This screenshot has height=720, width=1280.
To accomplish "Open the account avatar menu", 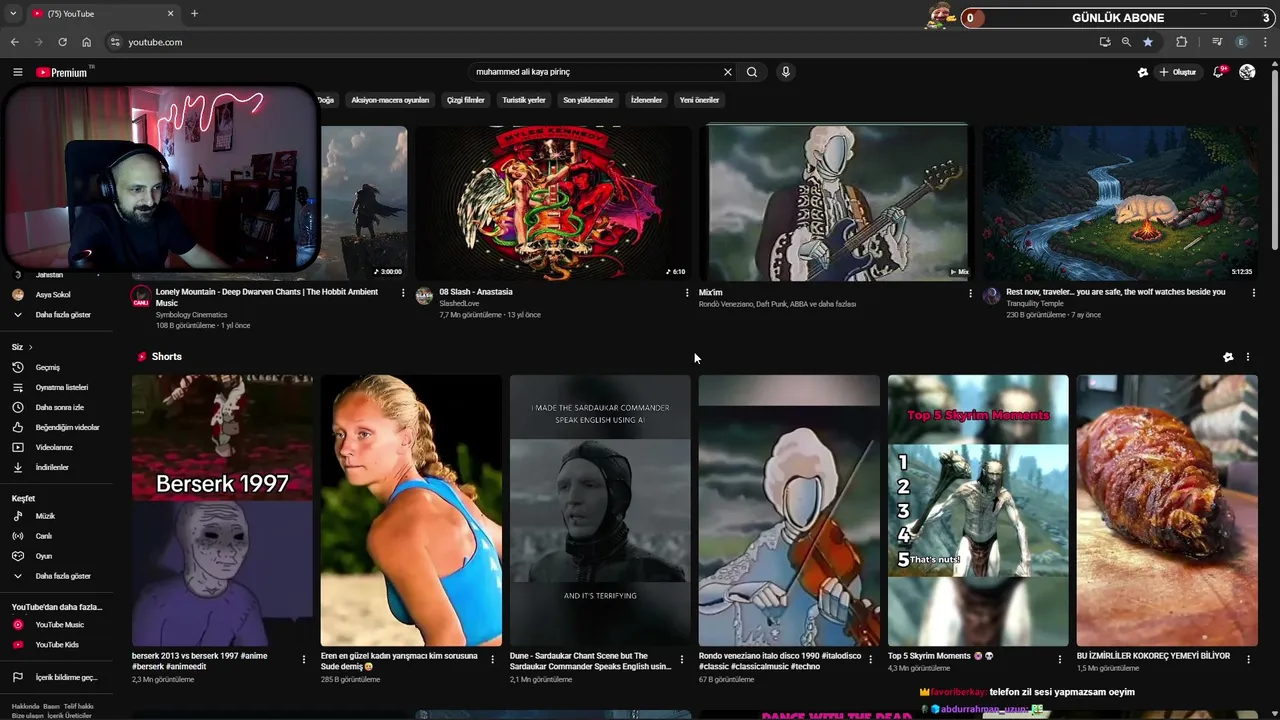I will [x=1247, y=72].
